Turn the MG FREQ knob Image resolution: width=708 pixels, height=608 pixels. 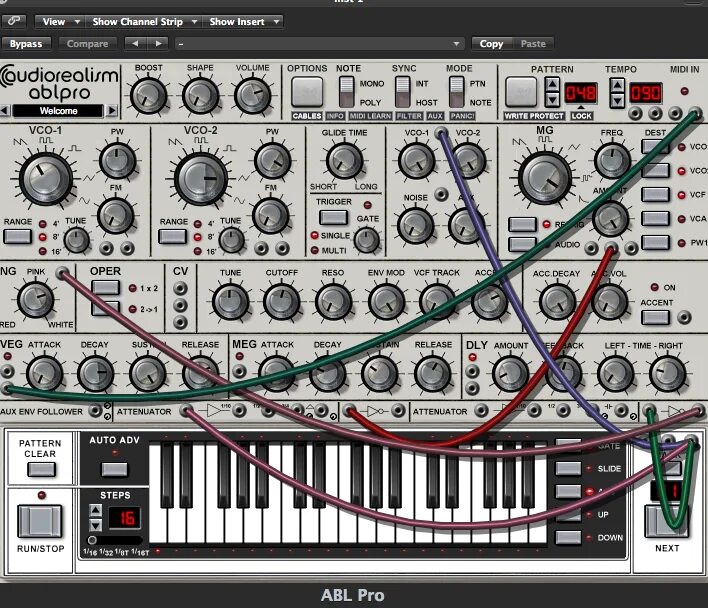coord(612,160)
